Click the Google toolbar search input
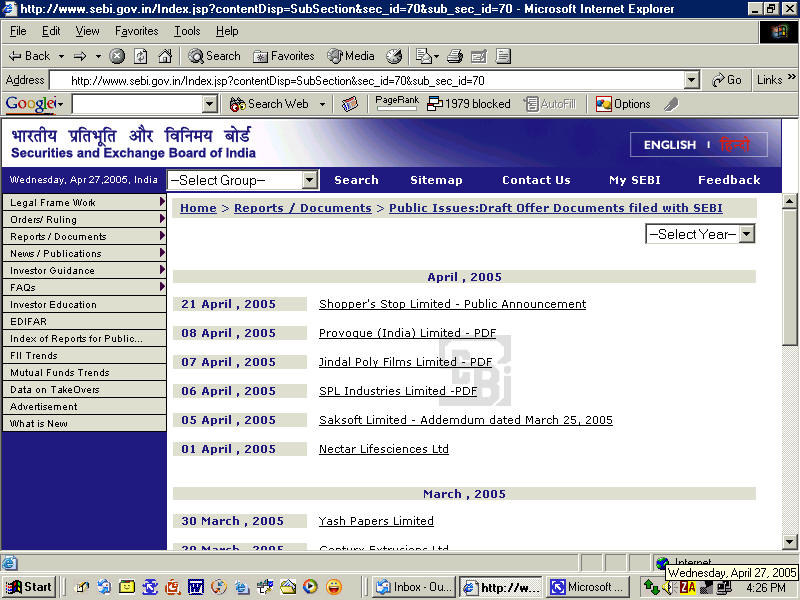 (x=138, y=104)
